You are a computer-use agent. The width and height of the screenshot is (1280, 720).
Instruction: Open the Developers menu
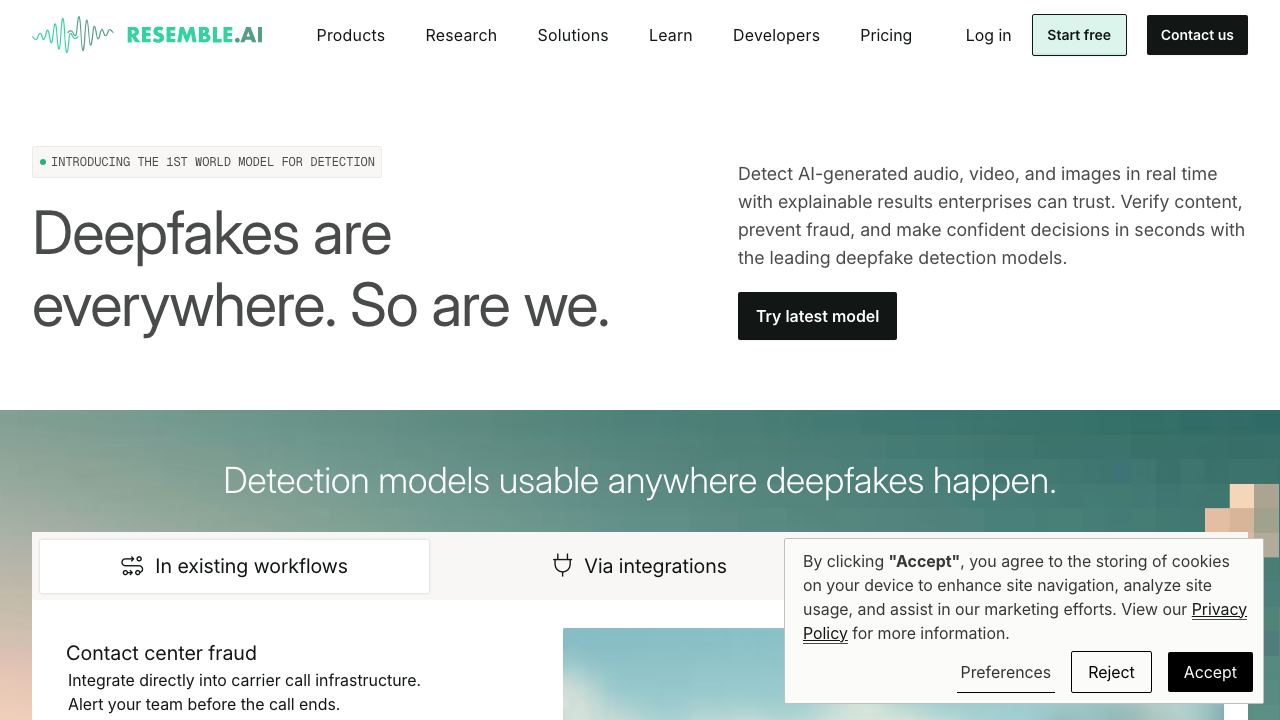(776, 35)
